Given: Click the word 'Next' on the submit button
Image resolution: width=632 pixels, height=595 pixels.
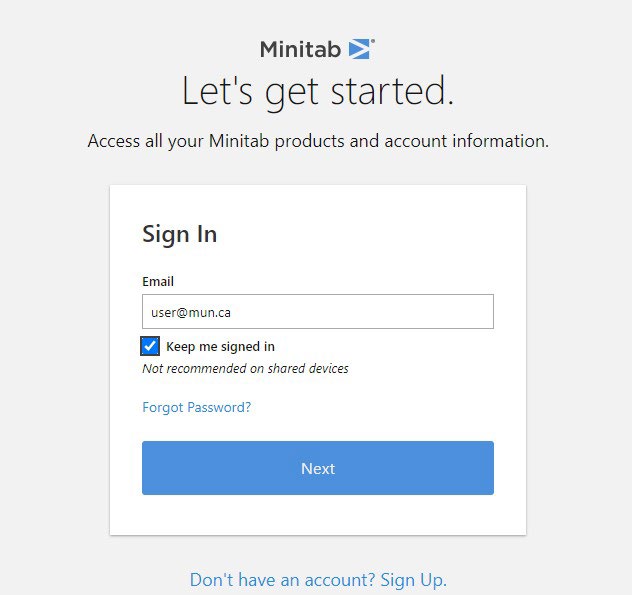Looking at the screenshot, I should pyautogui.click(x=318, y=468).
